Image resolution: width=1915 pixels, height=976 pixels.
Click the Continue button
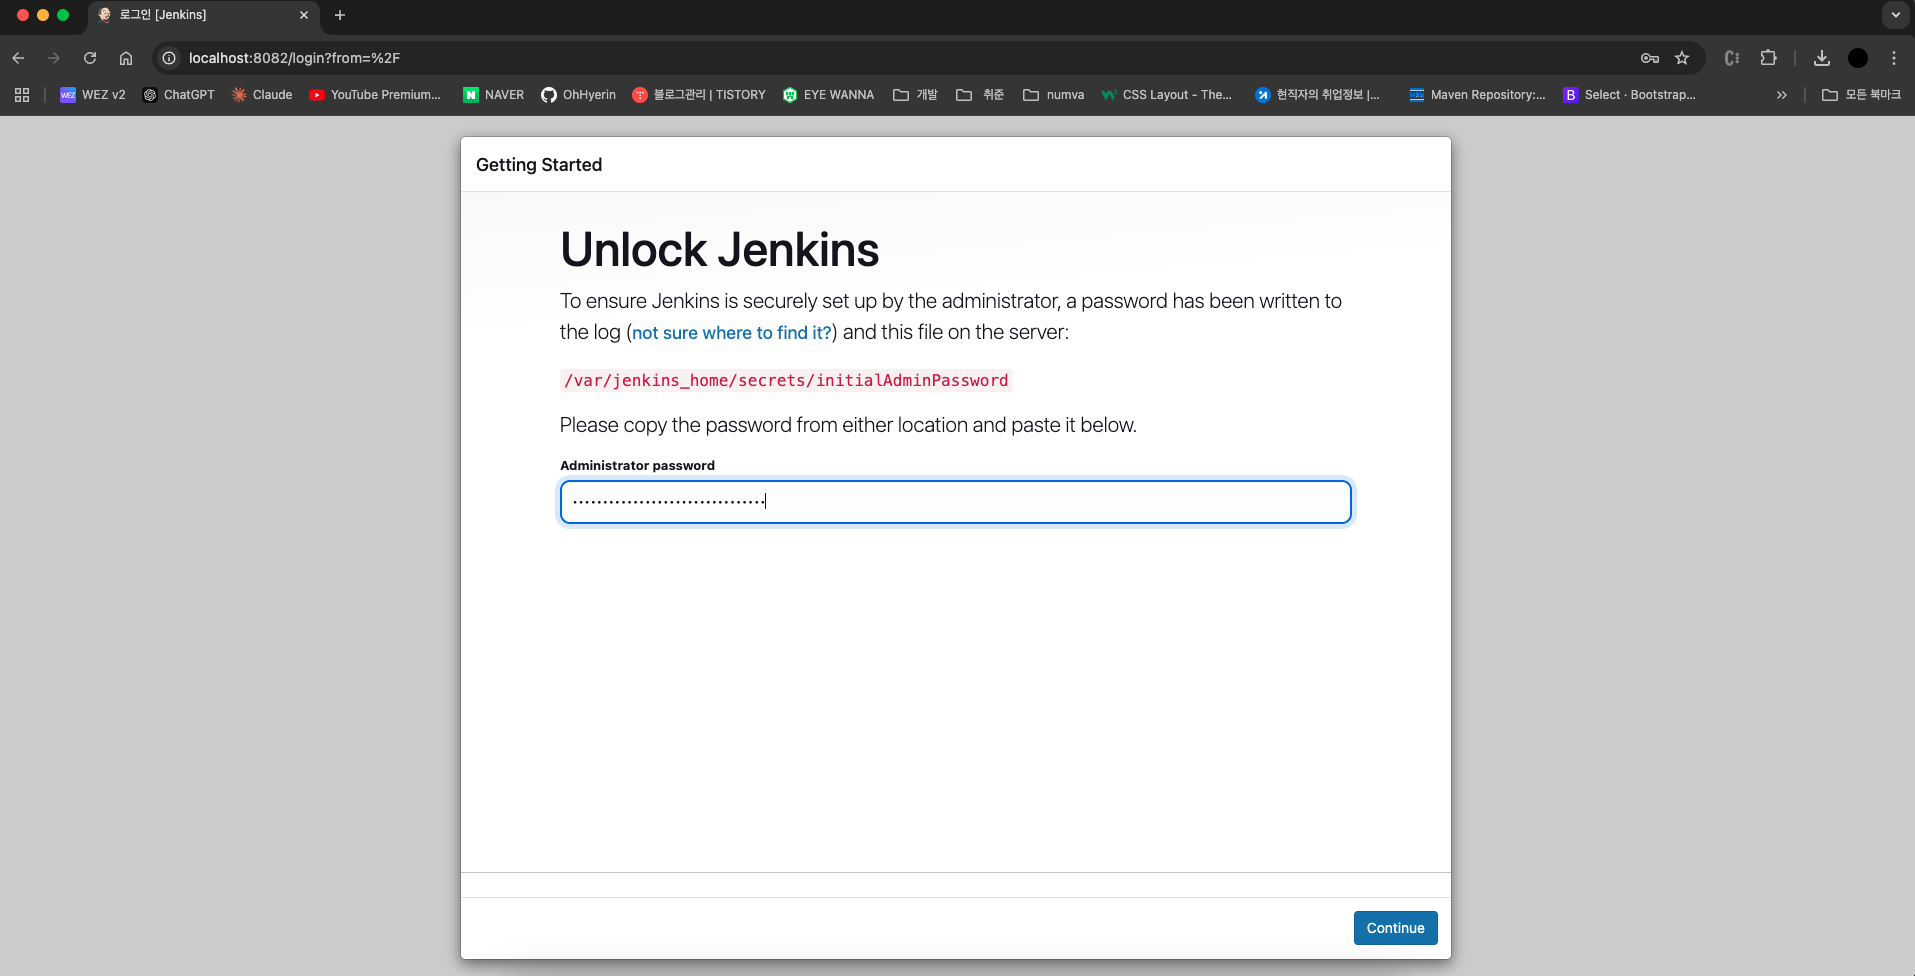coord(1395,928)
